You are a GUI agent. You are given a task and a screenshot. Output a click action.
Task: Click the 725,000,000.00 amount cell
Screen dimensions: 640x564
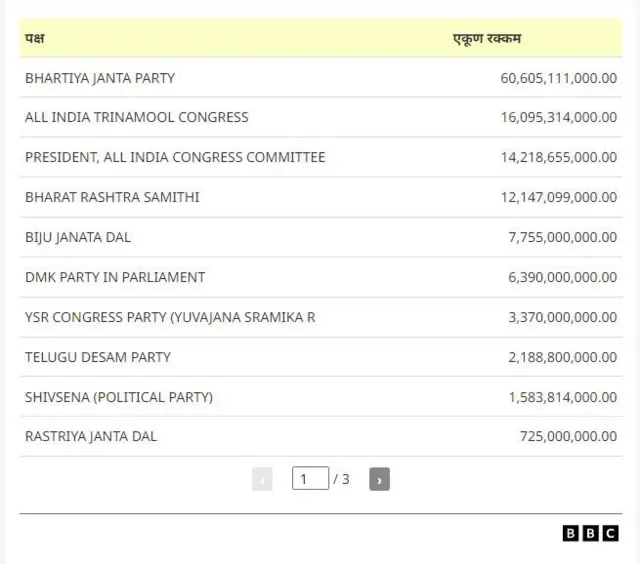568,436
